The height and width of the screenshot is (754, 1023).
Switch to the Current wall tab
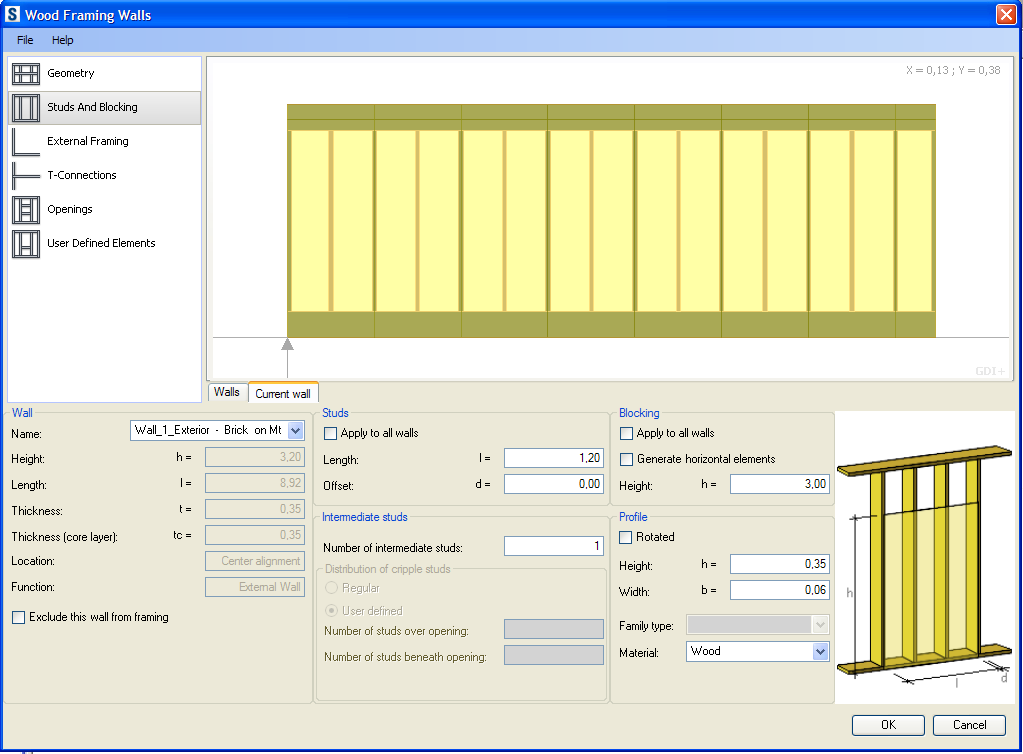coord(283,393)
